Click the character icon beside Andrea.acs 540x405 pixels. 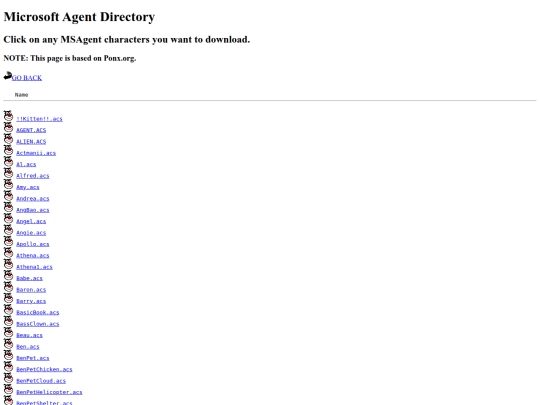click(8, 196)
